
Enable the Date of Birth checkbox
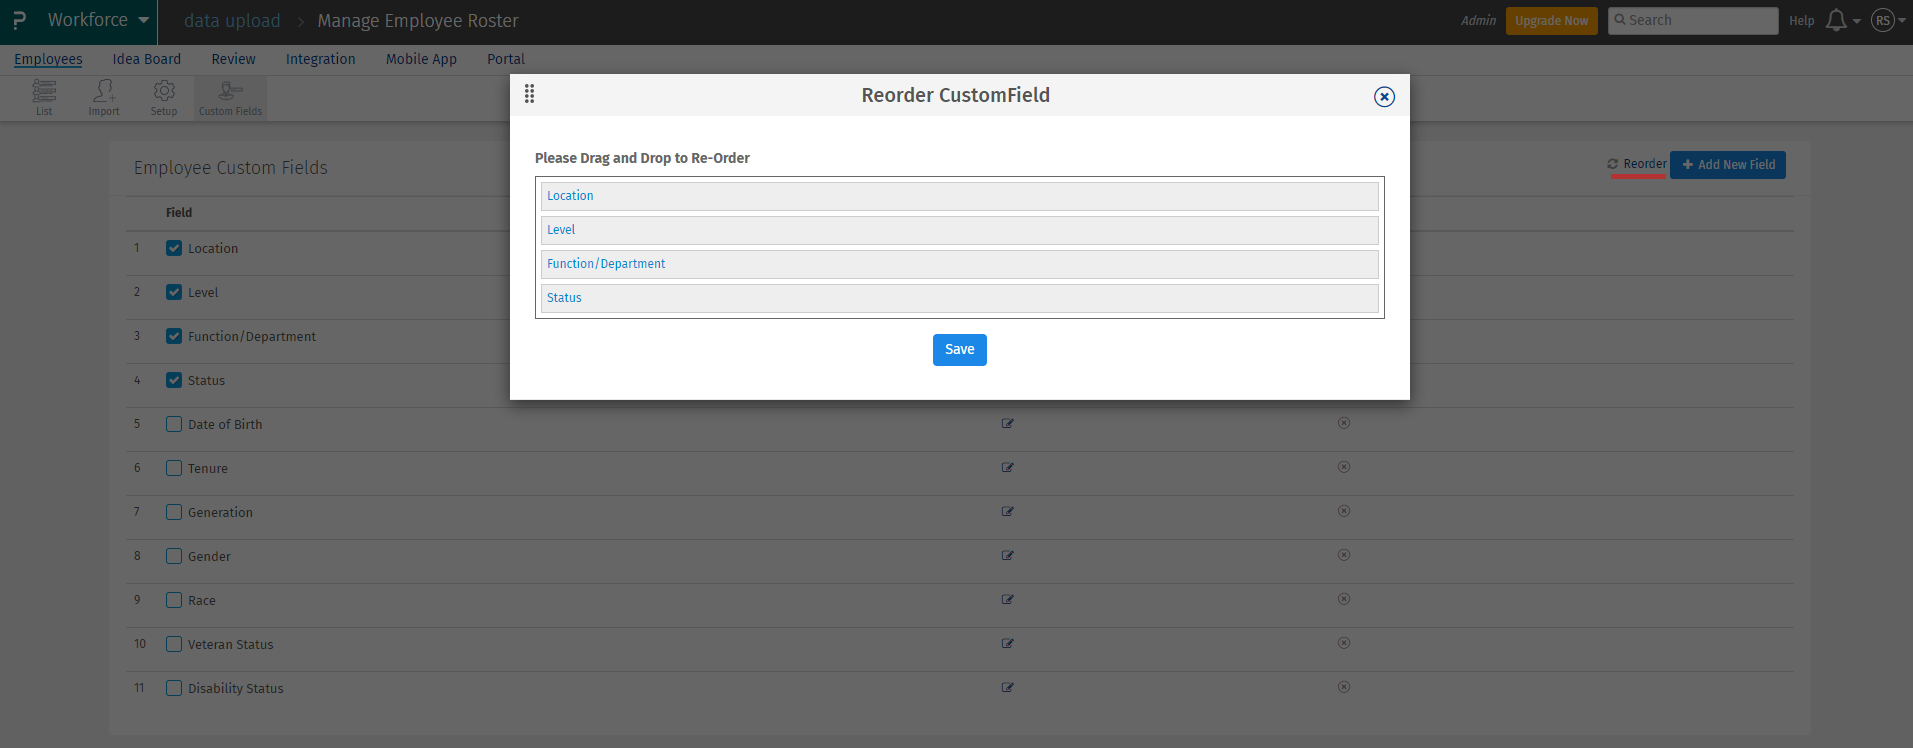click(174, 424)
